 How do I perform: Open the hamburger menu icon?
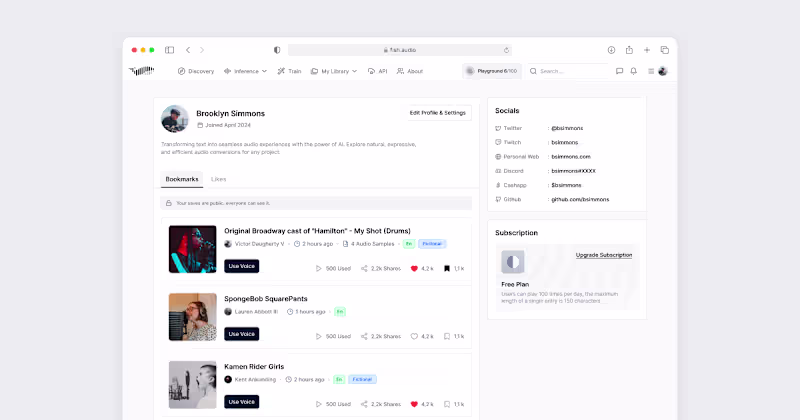pos(651,71)
